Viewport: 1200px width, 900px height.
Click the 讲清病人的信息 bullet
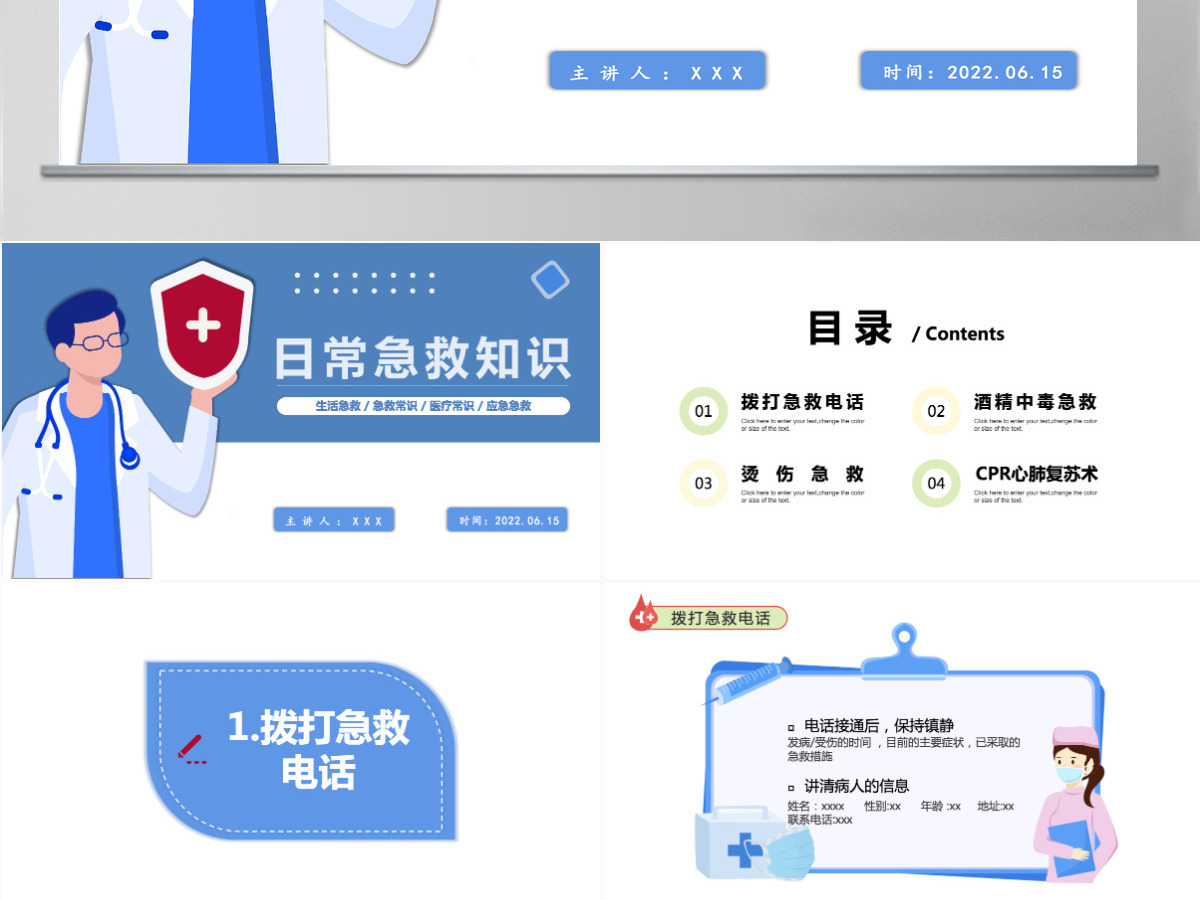click(857, 786)
